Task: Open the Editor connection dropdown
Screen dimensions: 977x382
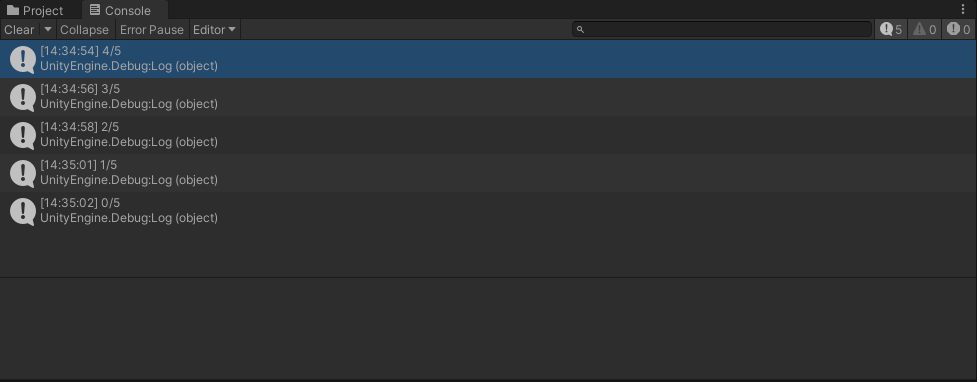Action: 214,29
